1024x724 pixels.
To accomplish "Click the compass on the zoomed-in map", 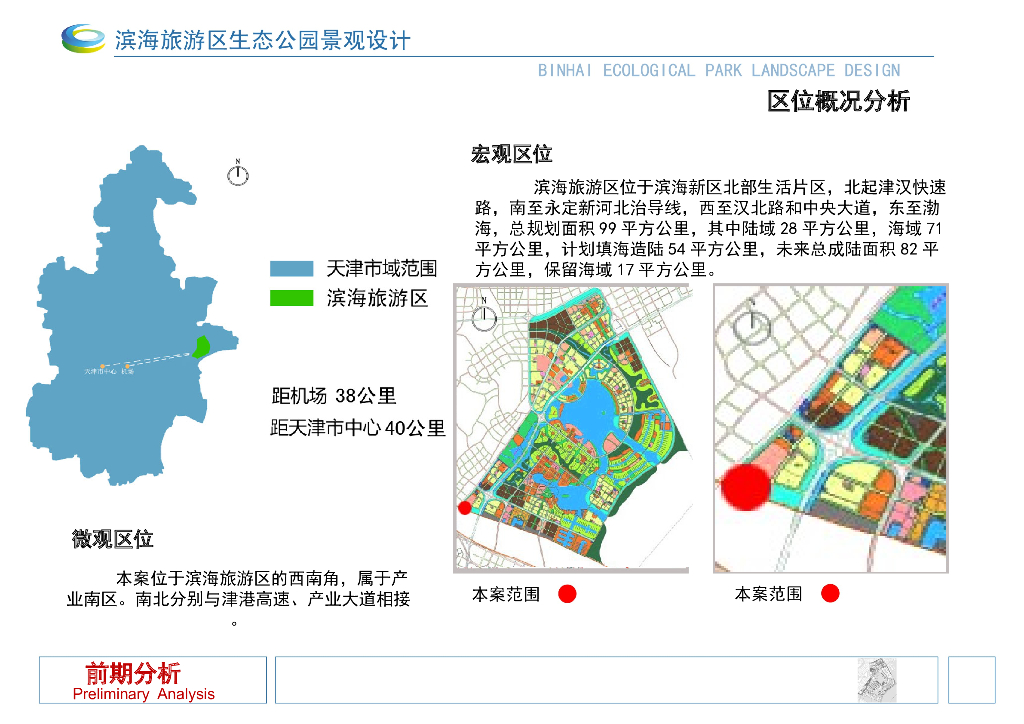I will pyautogui.click(x=752, y=323).
